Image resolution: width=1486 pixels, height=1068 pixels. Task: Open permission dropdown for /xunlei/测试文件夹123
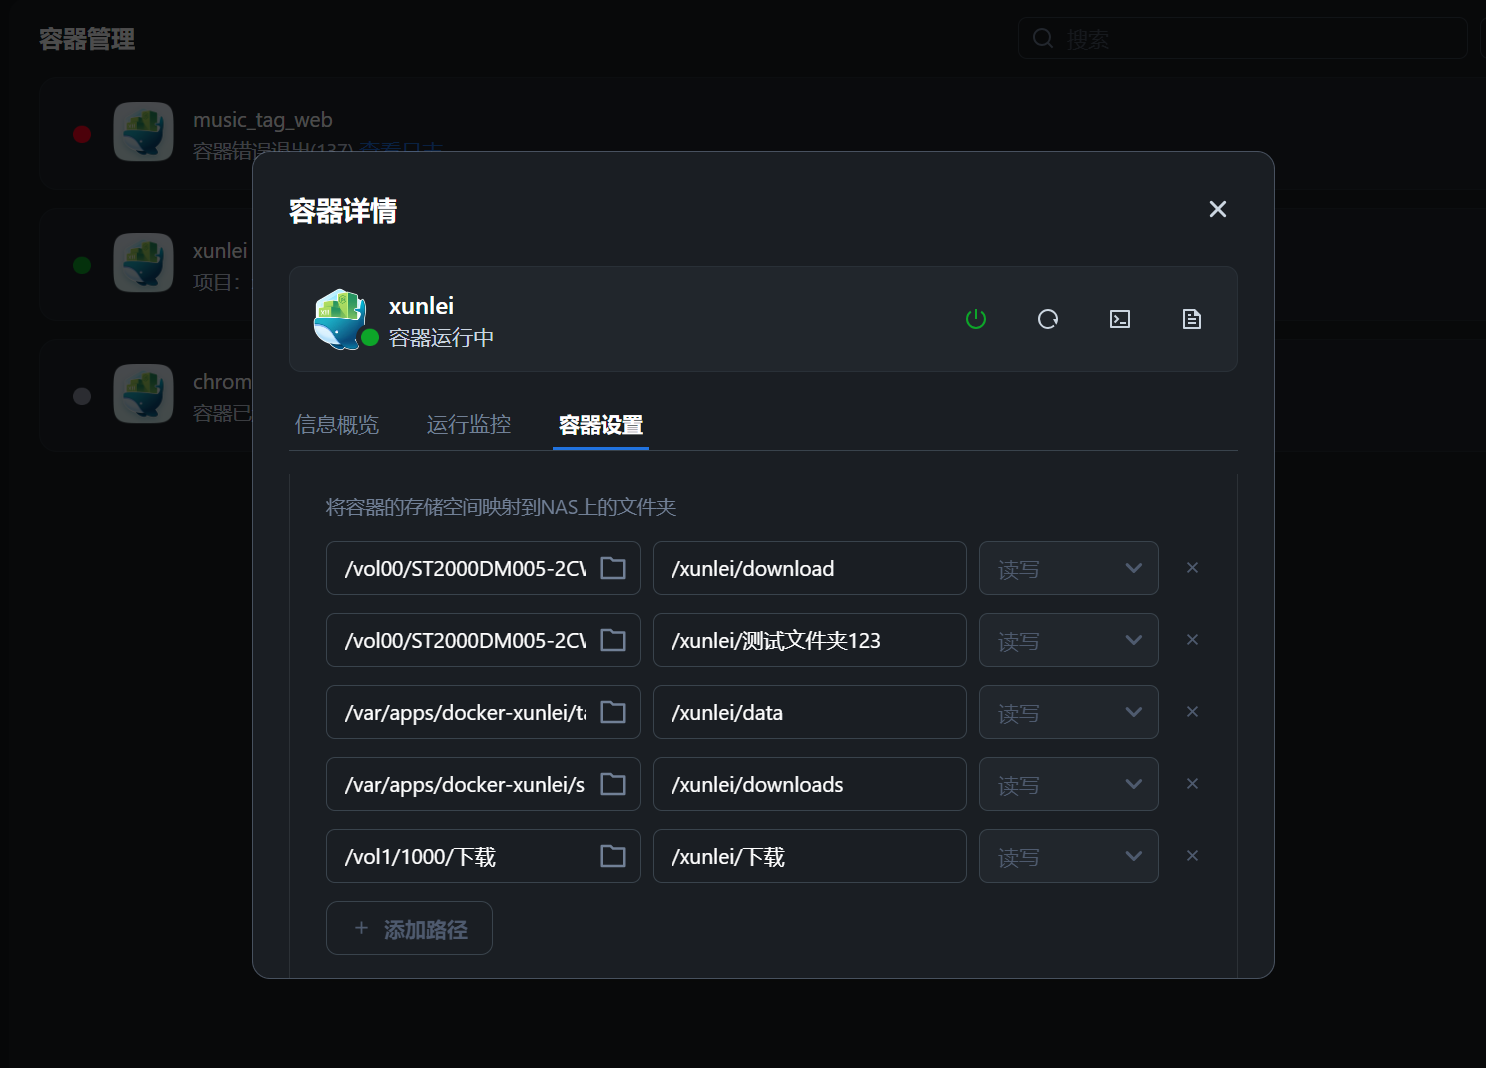[1069, 640]
